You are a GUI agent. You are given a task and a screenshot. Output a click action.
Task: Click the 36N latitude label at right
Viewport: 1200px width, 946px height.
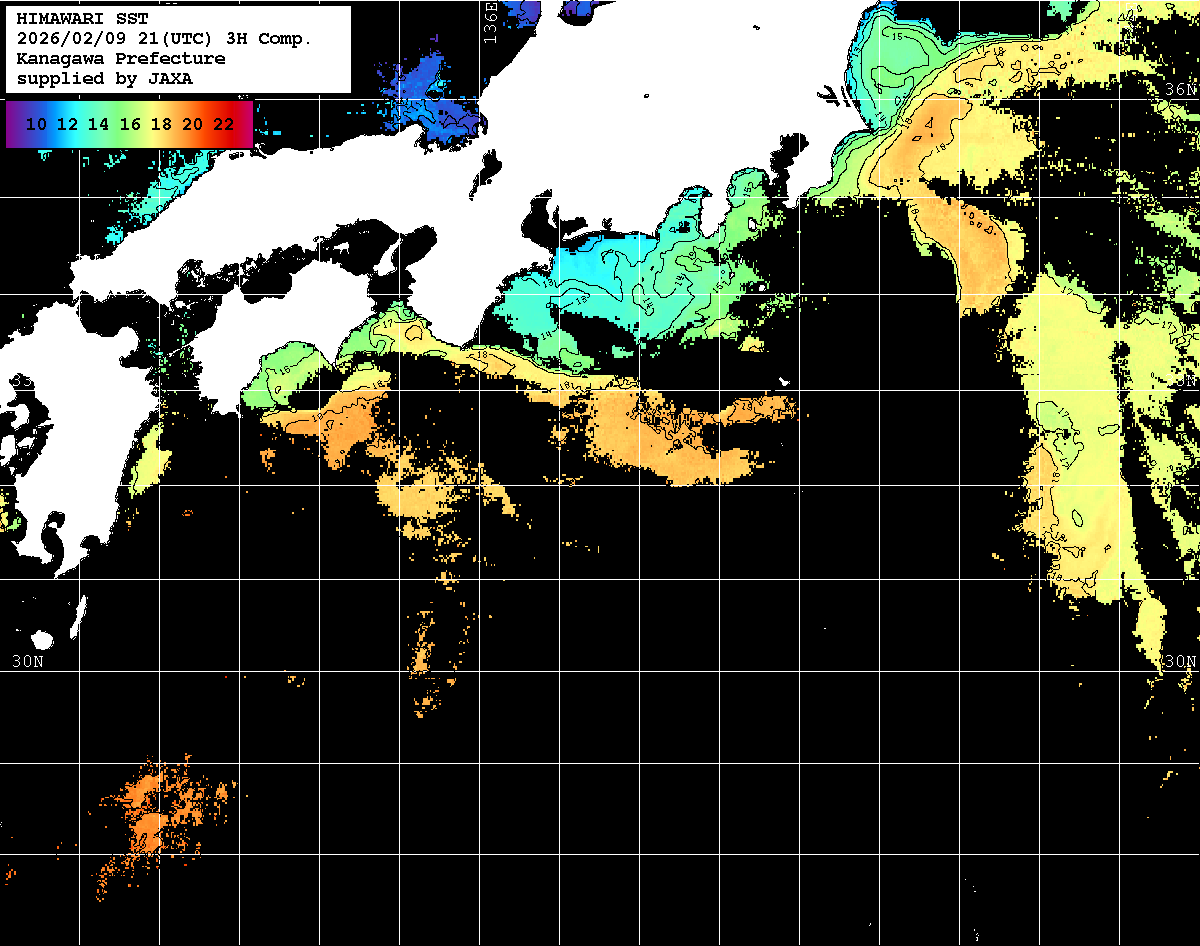tap(1181, 89)
